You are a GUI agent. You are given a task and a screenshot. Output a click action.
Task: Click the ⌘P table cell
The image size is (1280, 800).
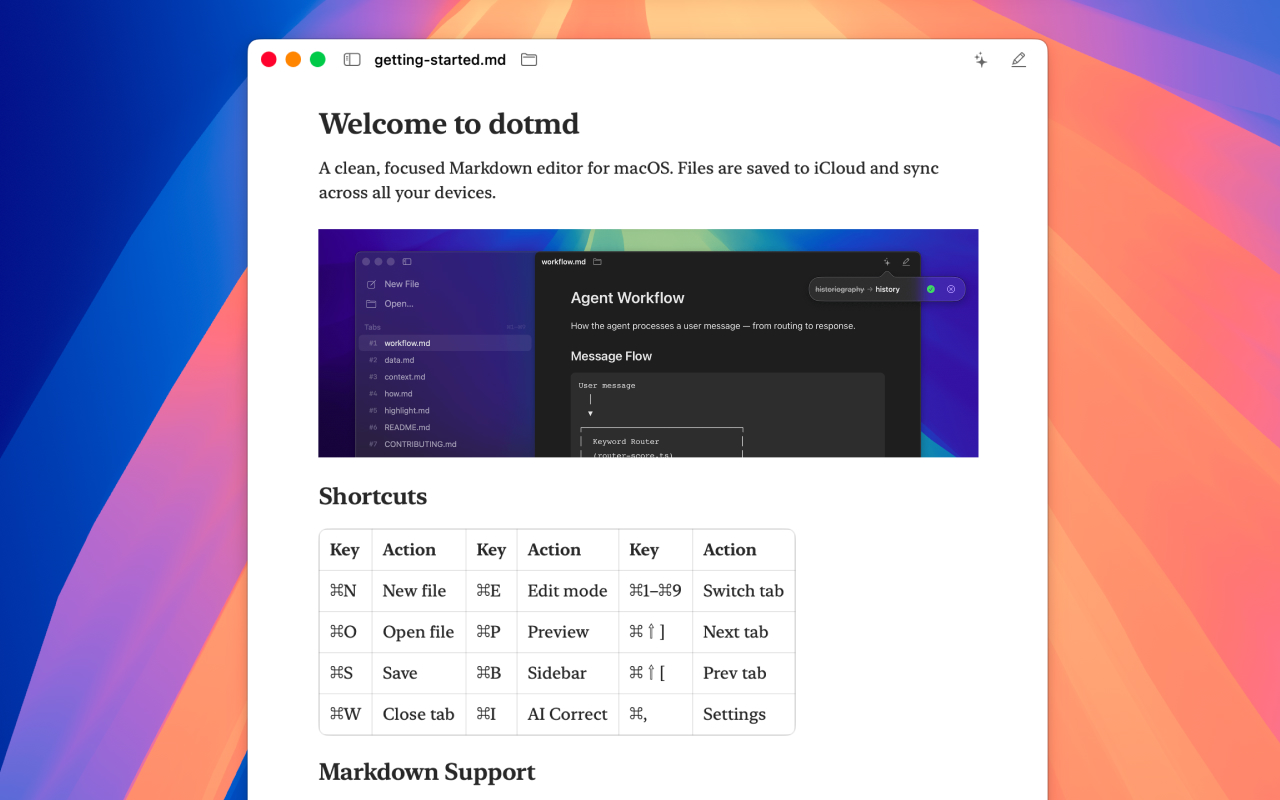tap(491, 632)
